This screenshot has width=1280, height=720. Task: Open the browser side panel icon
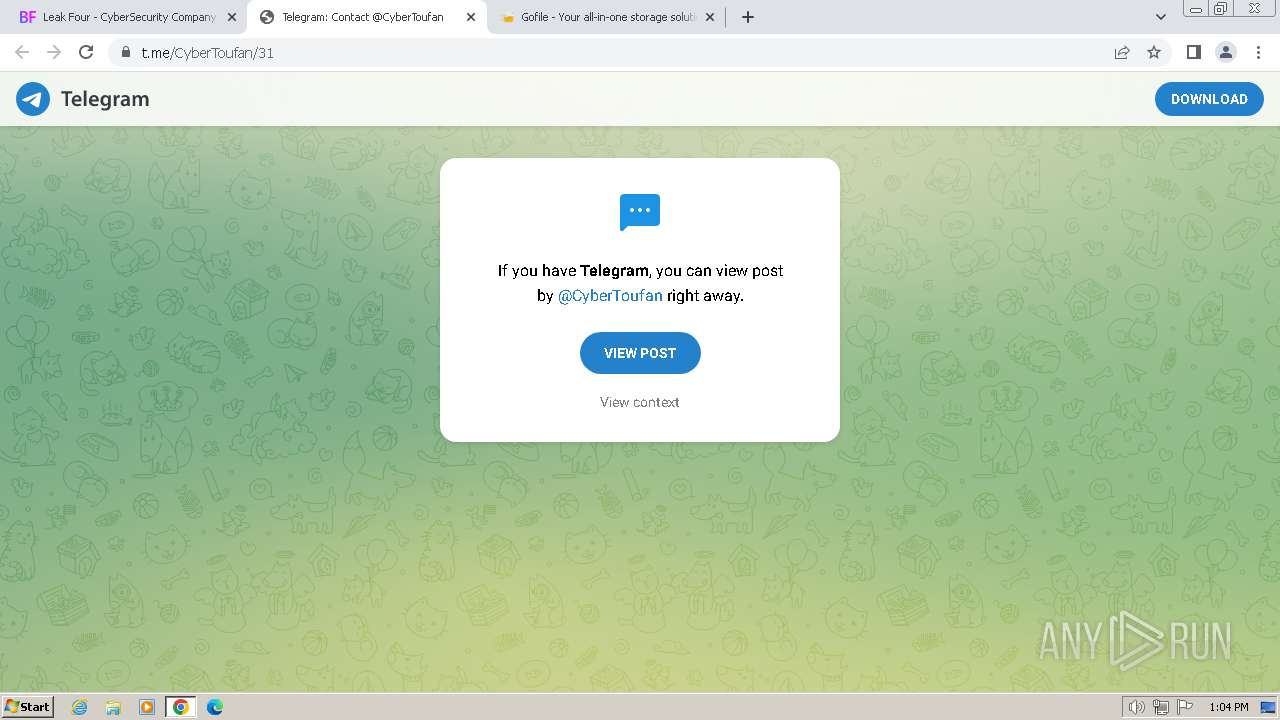click(1194, 52)
